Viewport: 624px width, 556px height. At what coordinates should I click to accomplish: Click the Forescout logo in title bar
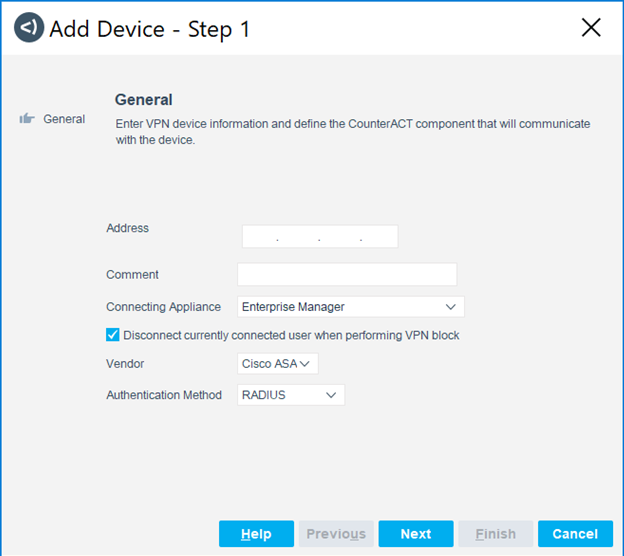coord(28,28)
